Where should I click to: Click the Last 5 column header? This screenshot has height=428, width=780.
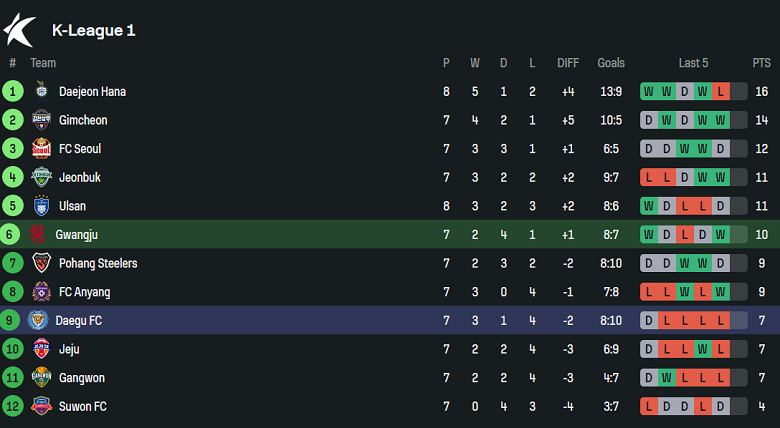pyautogui.click(x=693, y=63)
